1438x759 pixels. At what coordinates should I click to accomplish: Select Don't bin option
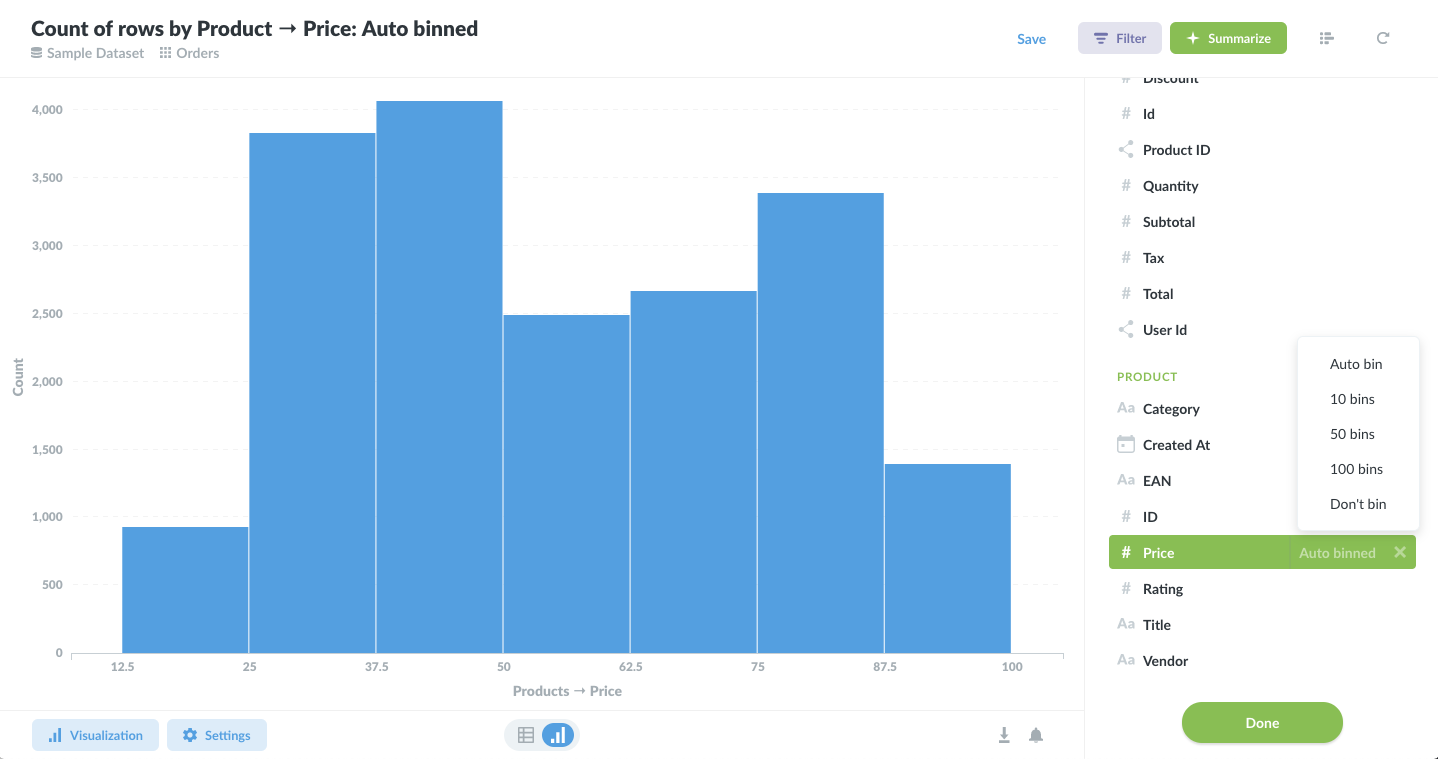pyautogui.click(x=1358, y=504)
